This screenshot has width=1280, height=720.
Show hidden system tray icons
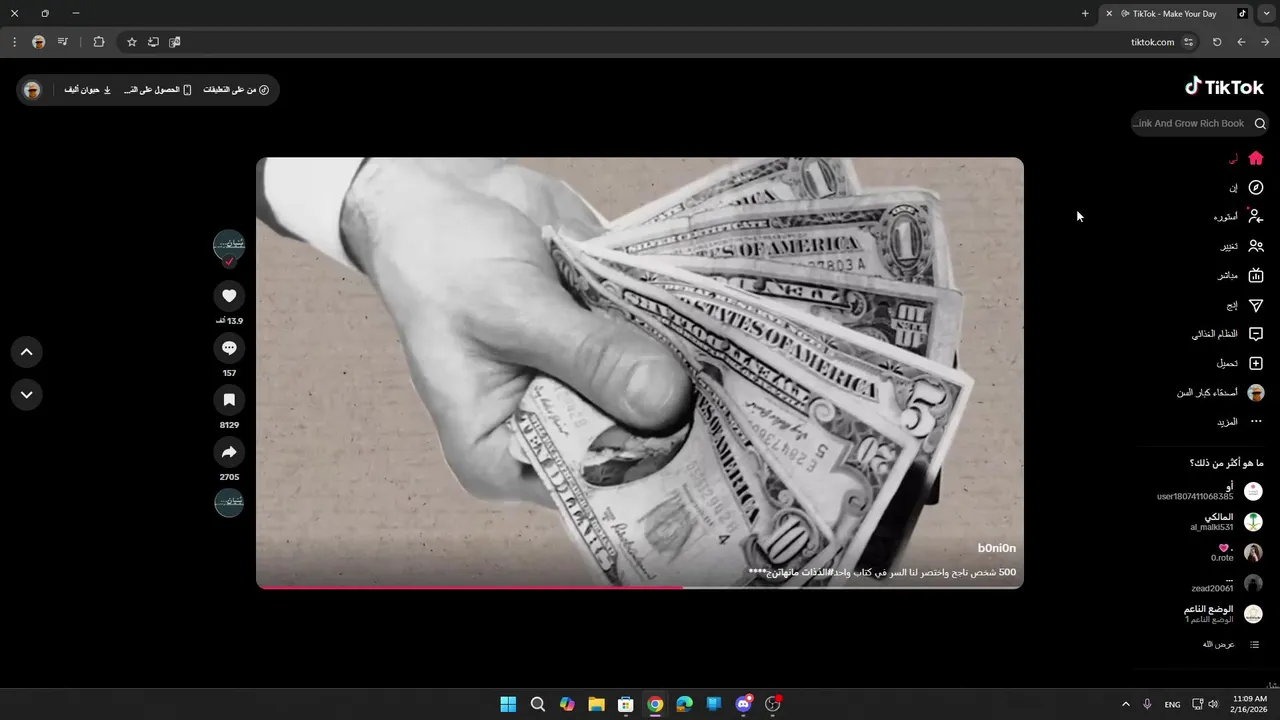click(1125, 704)
